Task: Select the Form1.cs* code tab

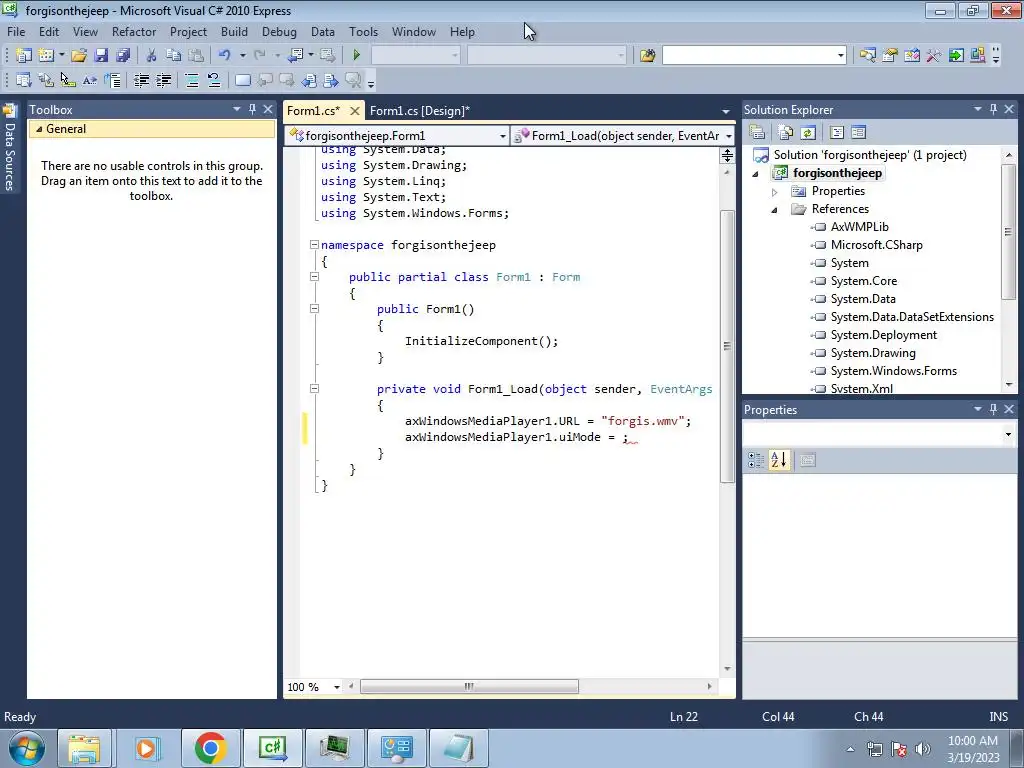Action: point(313,110)
